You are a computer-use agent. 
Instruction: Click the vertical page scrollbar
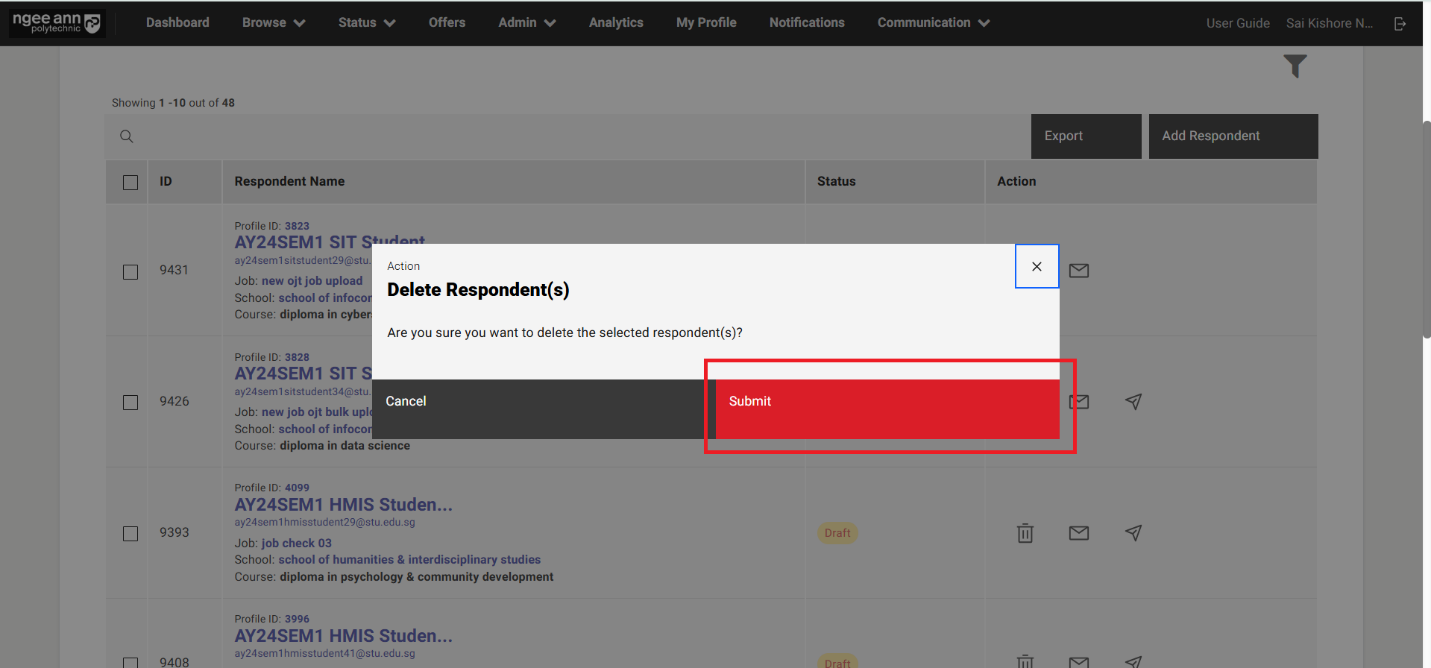pos(1425,230)
